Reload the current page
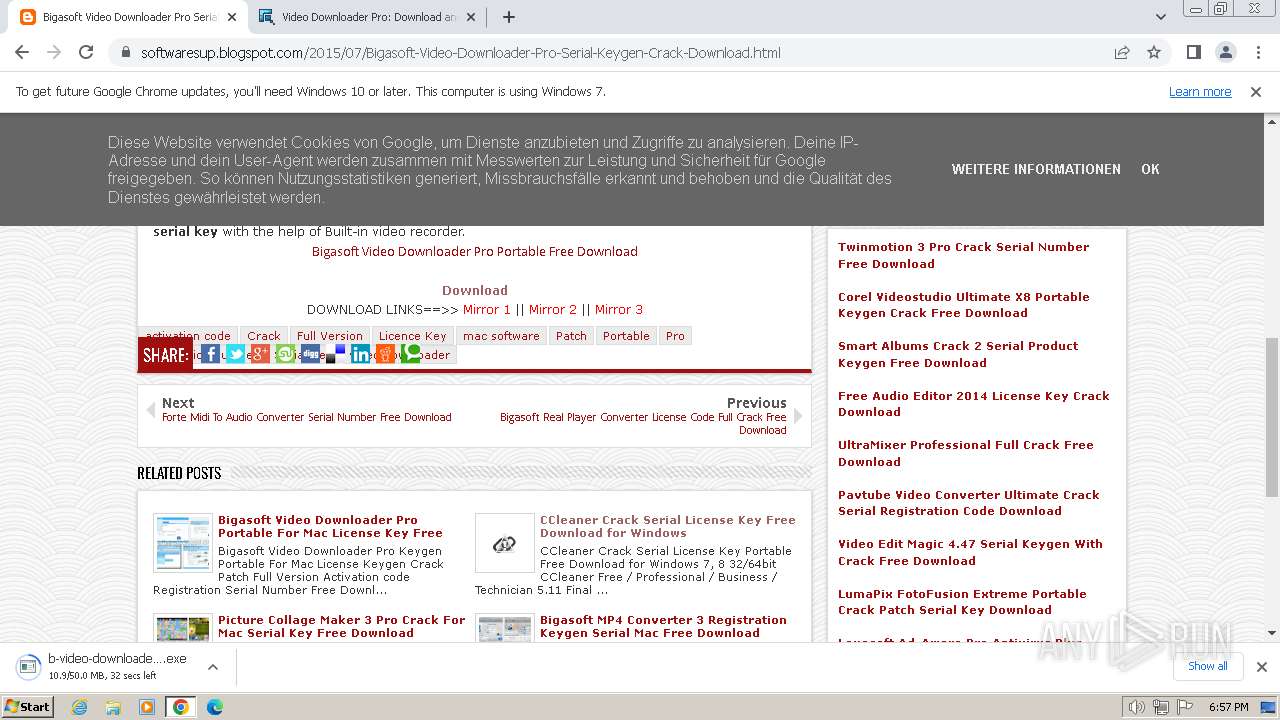The height and width of the screenshot is (720, 1280). tap(86, 52)
